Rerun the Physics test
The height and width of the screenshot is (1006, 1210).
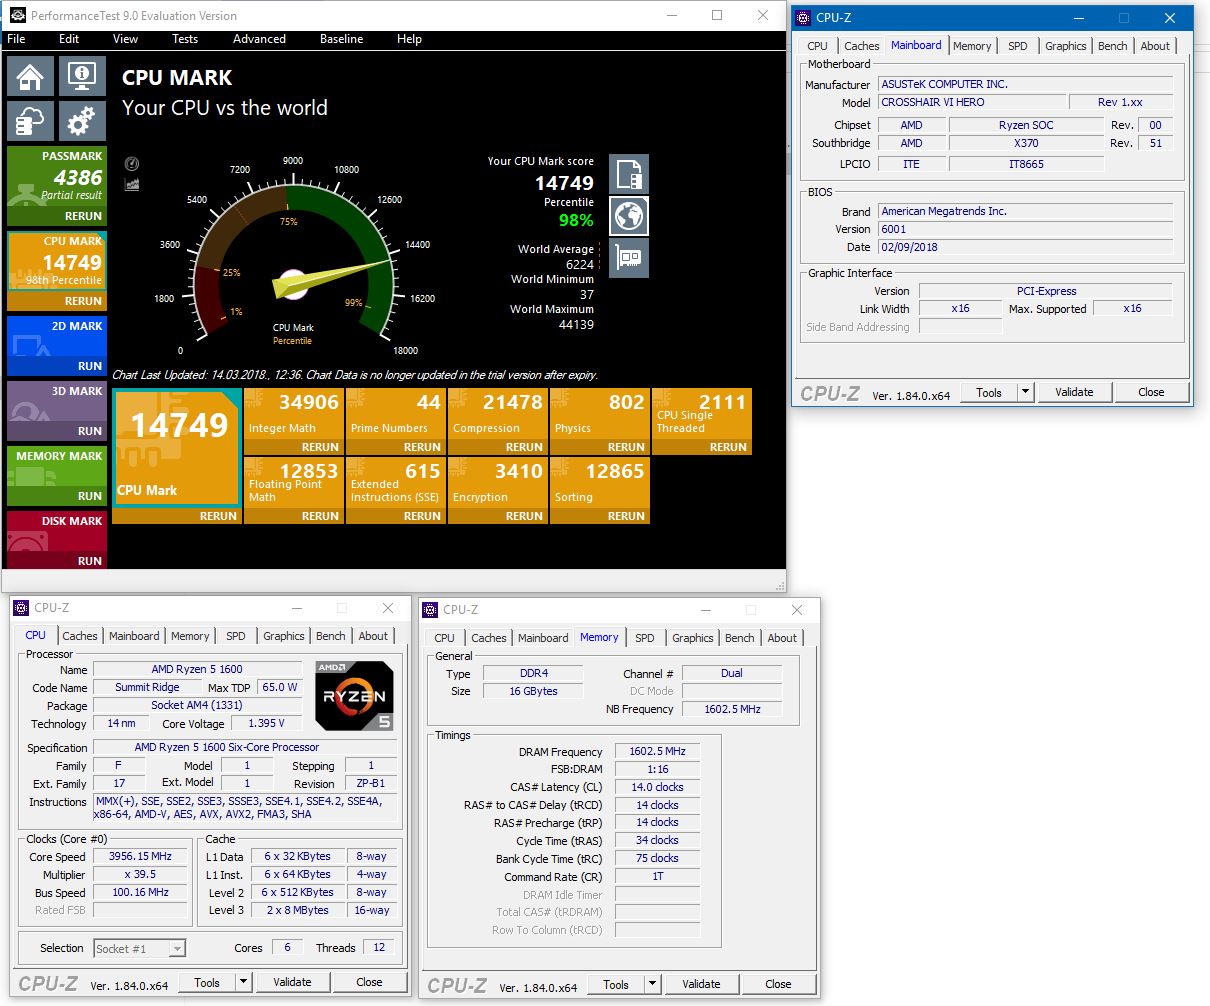[x=626, y=447]
